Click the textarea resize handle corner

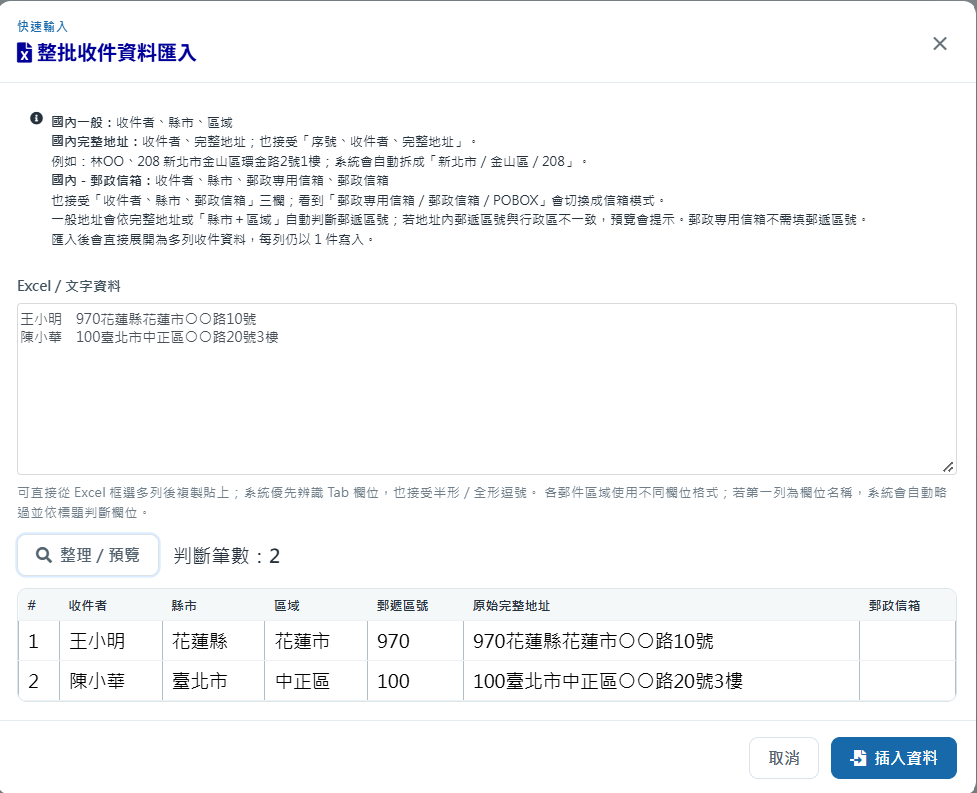coord(948,467)
